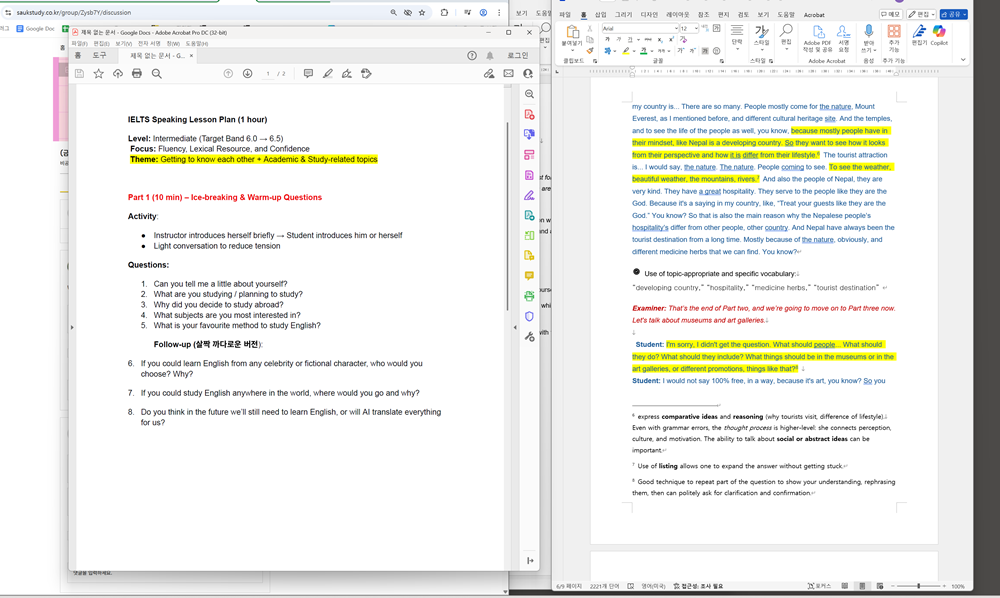
Task: Open Copilot in Word ribbon
Action: coord(939,36)
